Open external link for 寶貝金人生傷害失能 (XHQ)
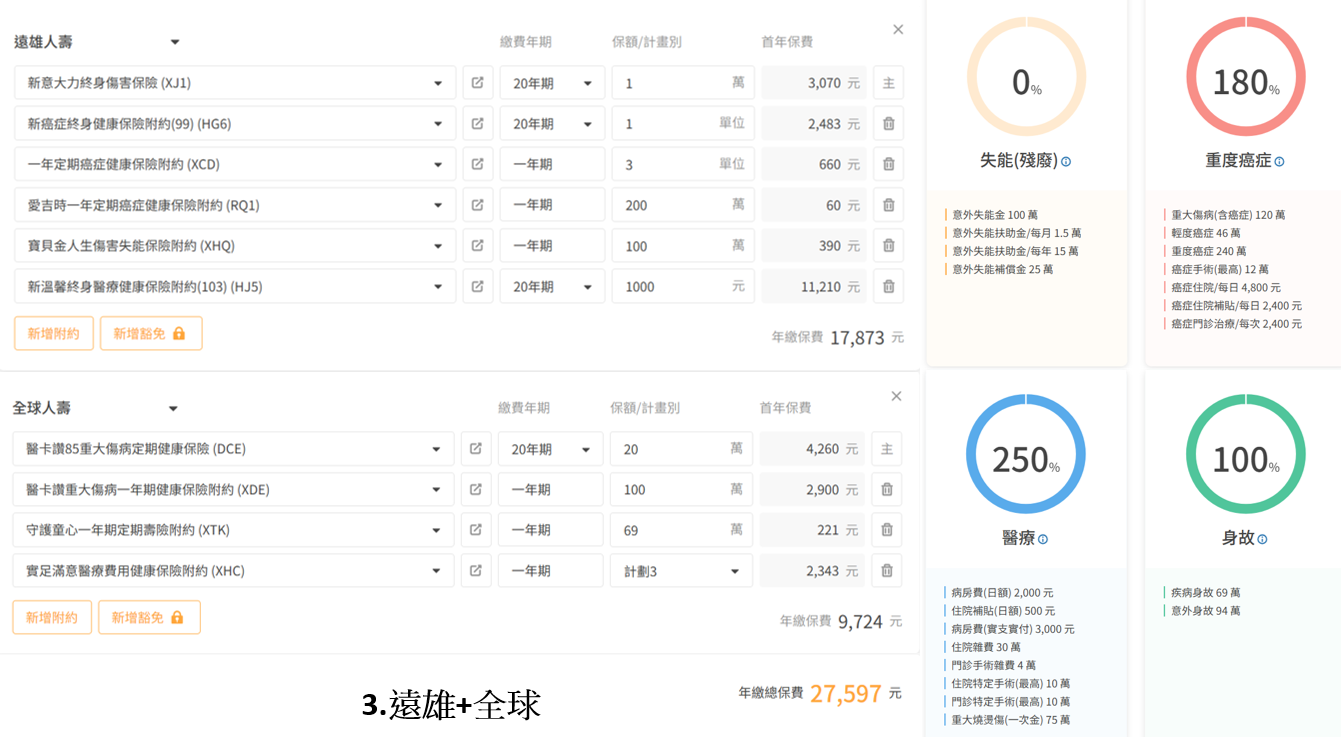Screen dimensions: 1341x737 (x=478, y=245)
